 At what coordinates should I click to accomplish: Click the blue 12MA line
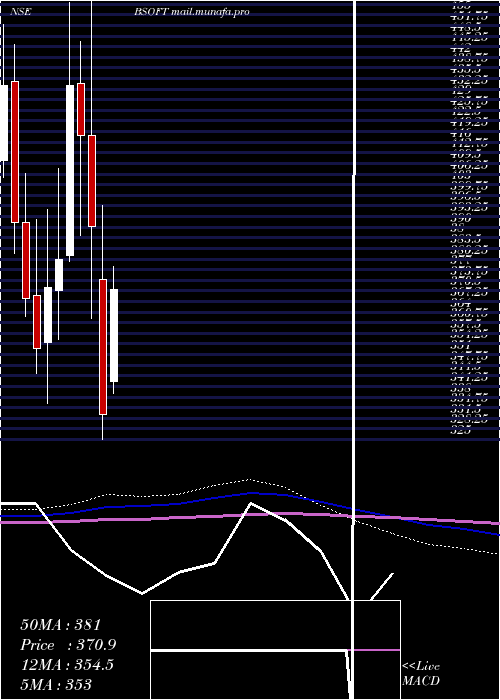pos(250,493)
